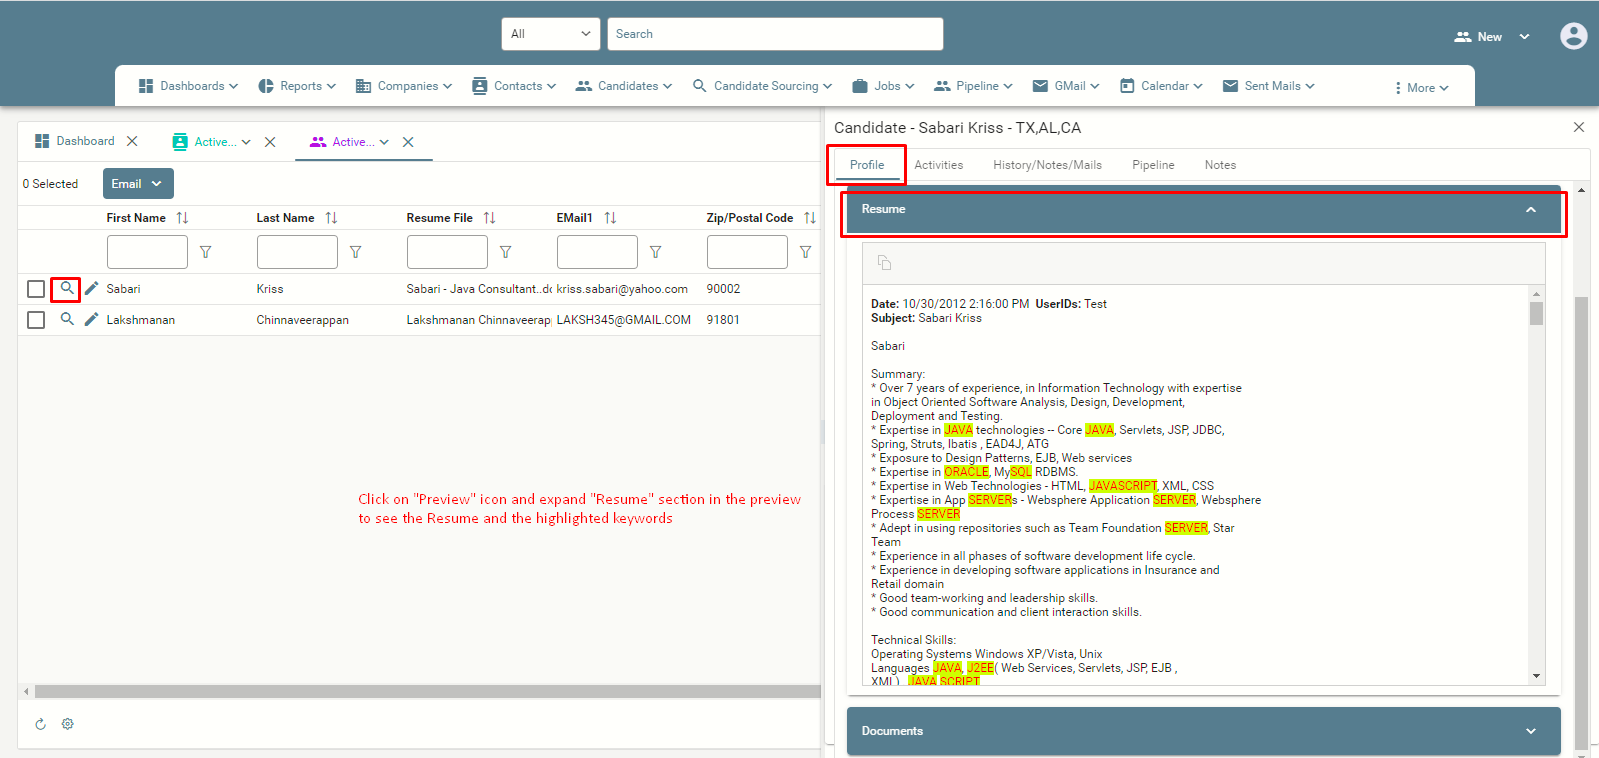
Task: Click the resume vertical scrollbar thumb
Action: pos(1536,313)
